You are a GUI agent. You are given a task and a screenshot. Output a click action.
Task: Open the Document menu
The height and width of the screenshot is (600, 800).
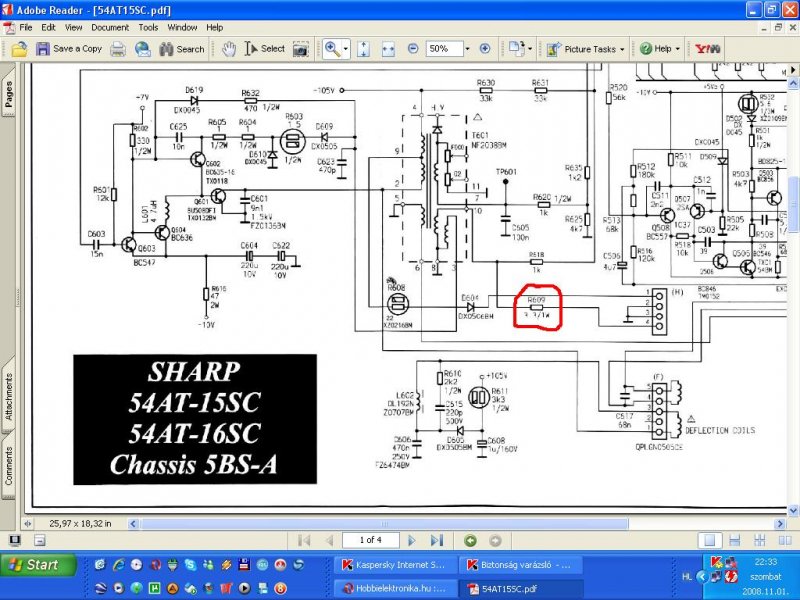coord(110,28)
